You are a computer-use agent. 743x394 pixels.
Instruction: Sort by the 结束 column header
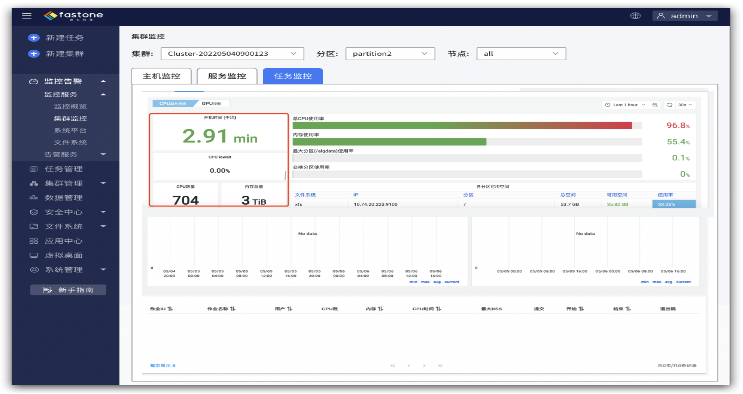pos(622,309)
